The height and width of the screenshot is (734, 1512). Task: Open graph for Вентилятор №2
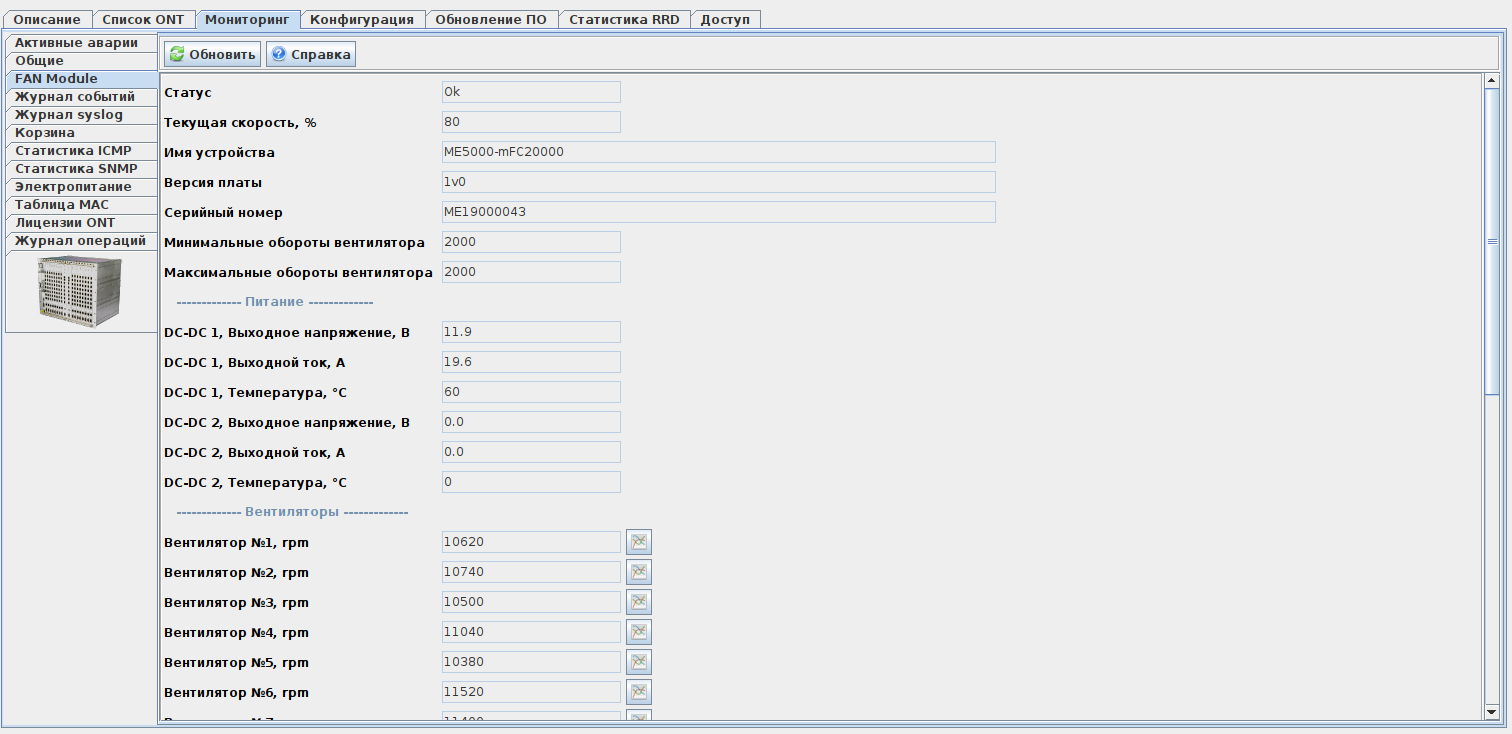[x=639, y=572]
